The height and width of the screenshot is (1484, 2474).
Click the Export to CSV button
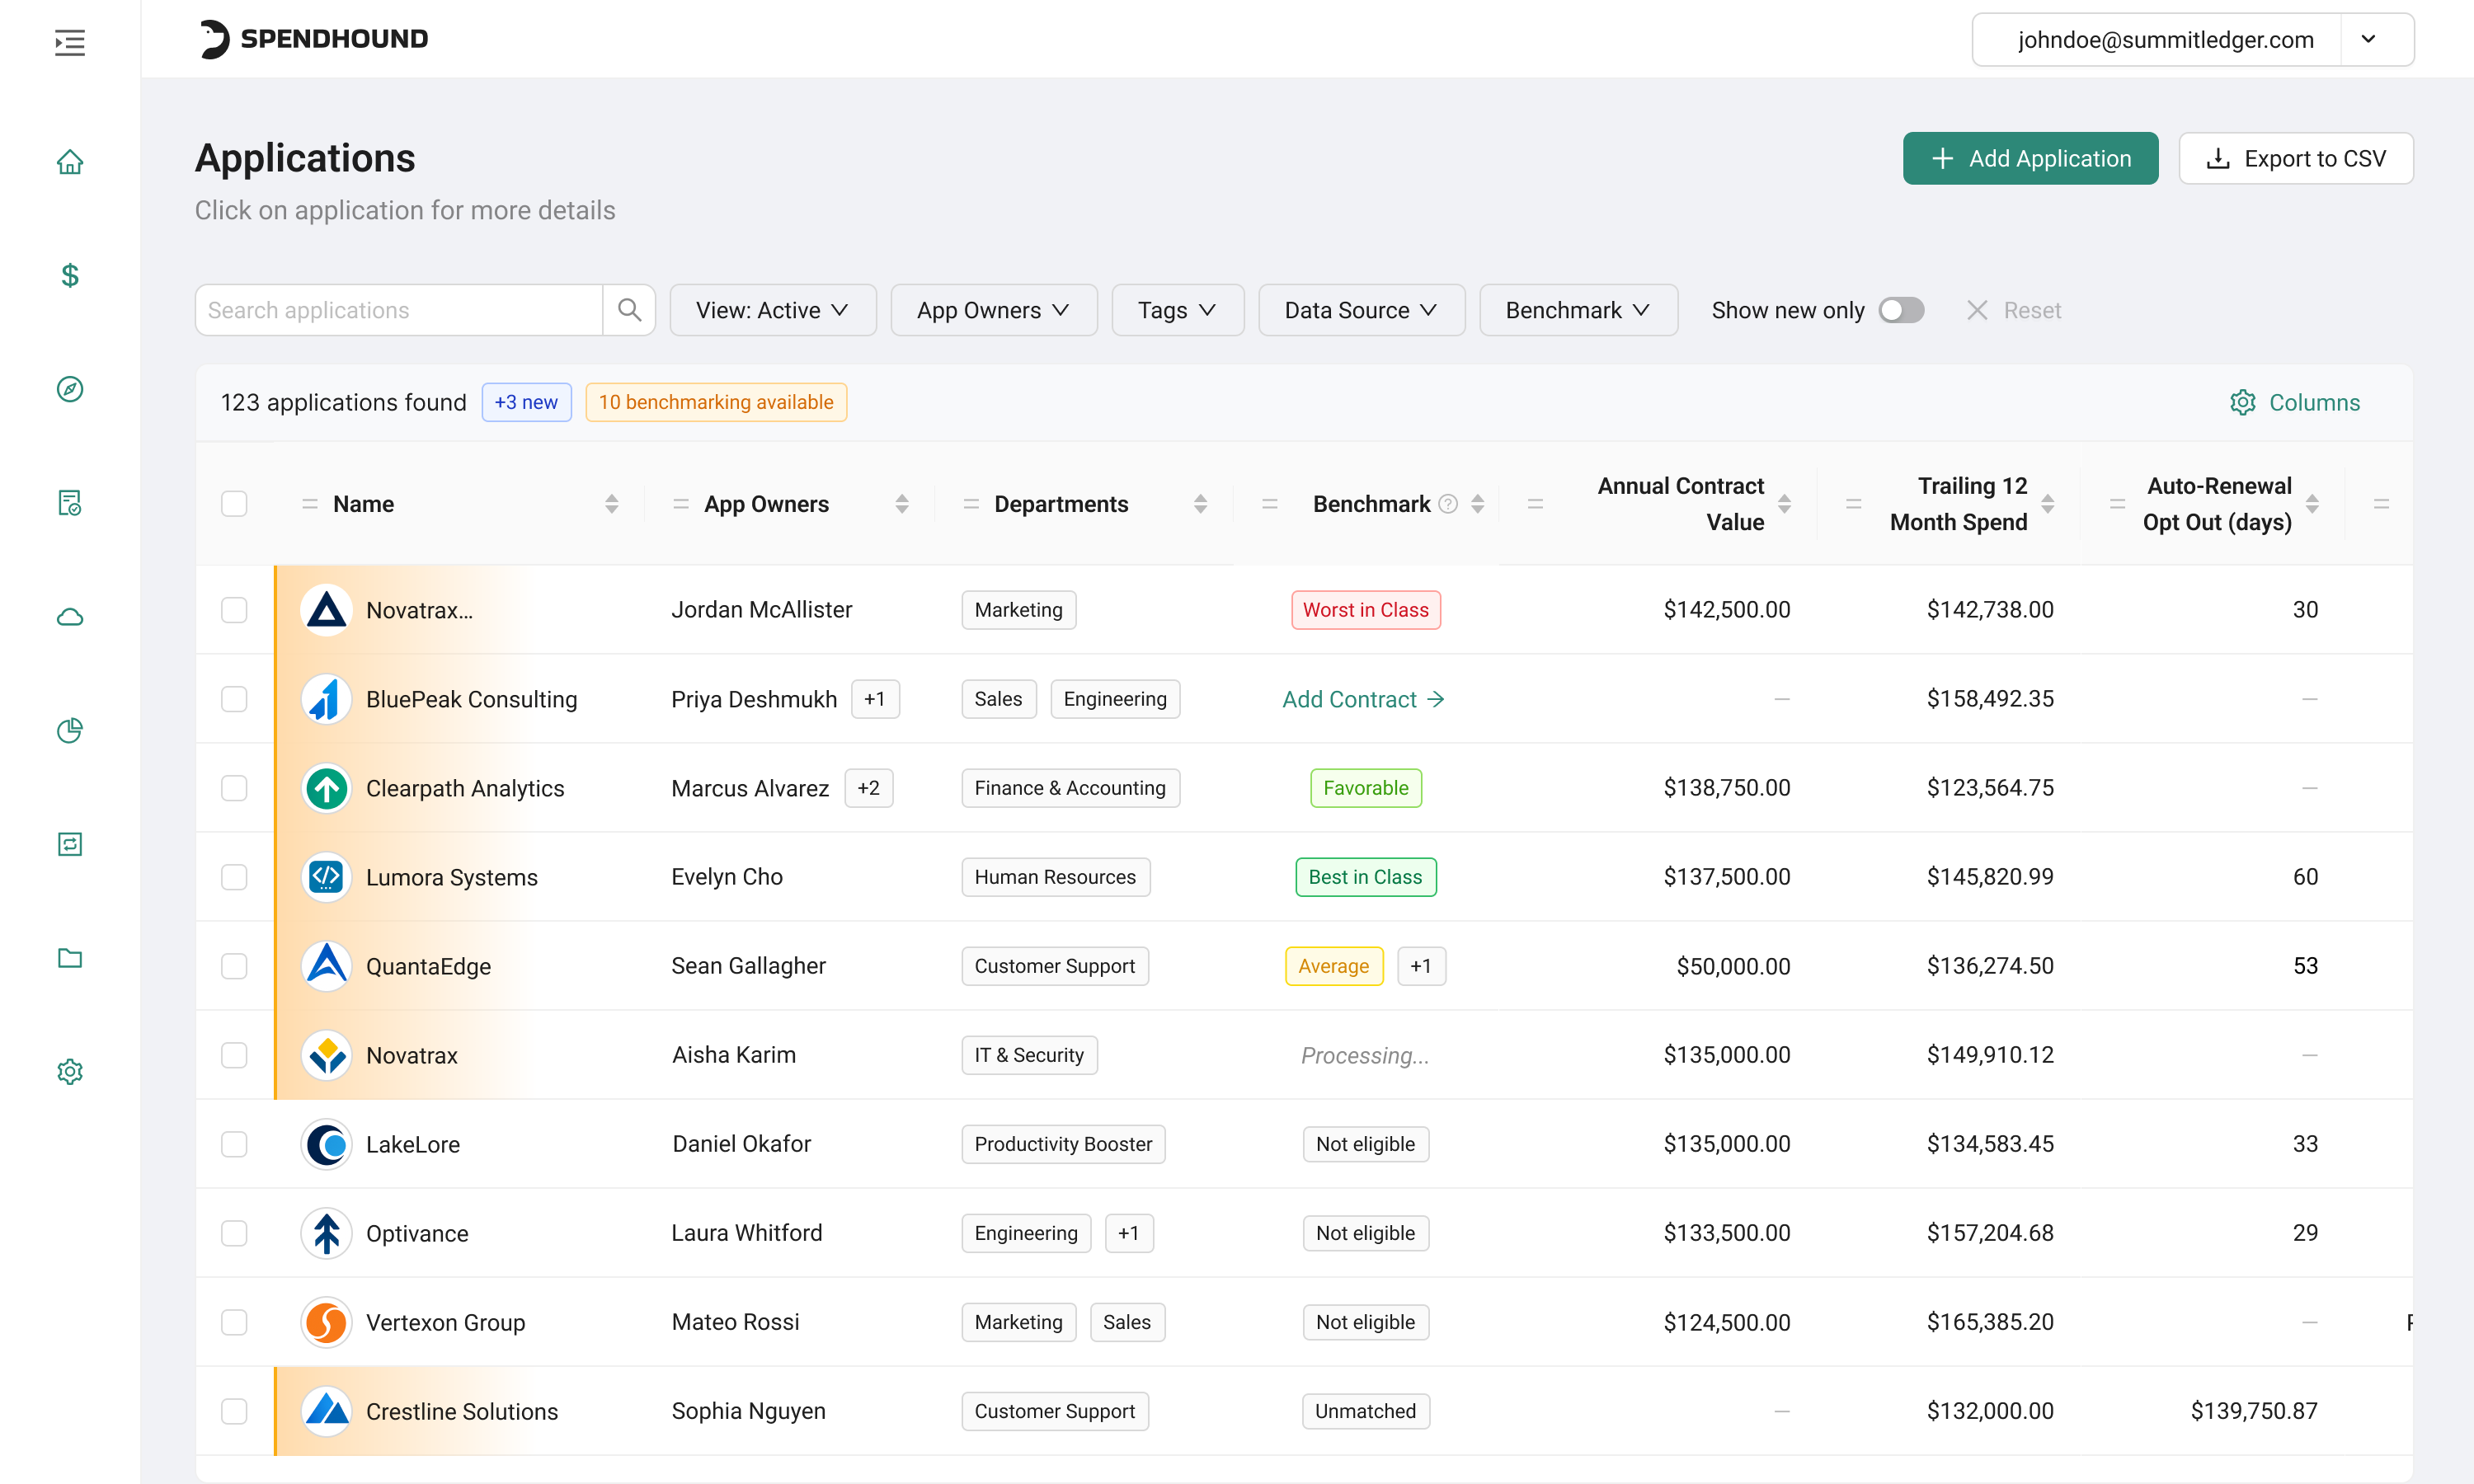click(2296, 158)
